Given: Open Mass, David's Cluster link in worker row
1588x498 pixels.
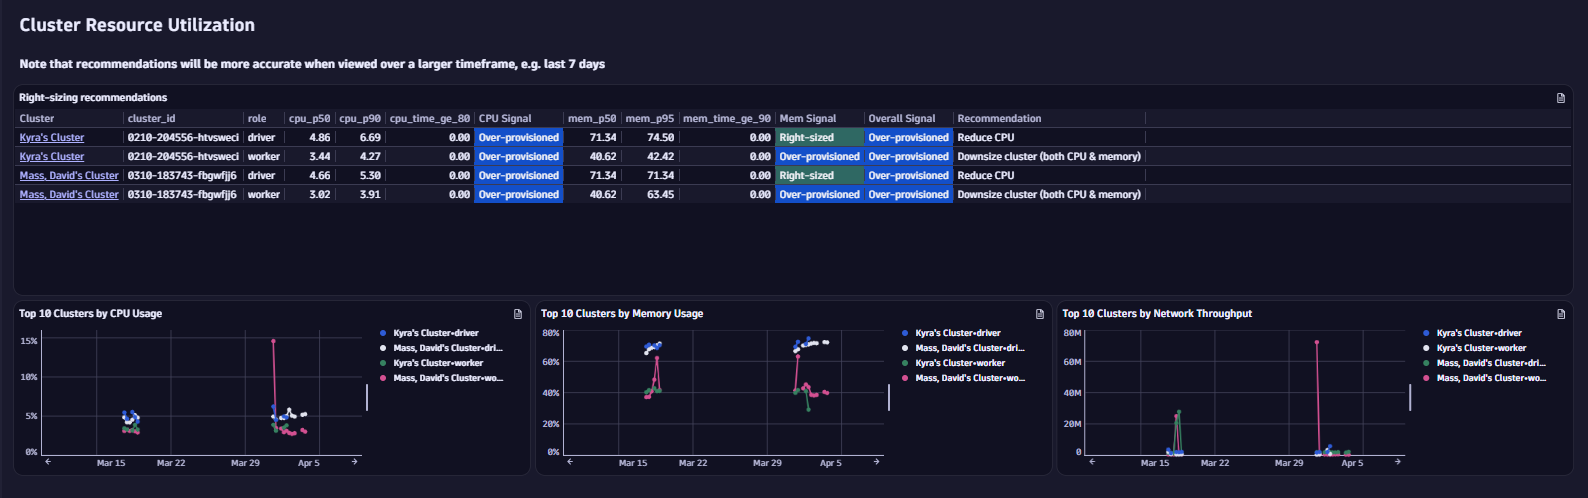Looking at the screenshot, I should 69,195.
